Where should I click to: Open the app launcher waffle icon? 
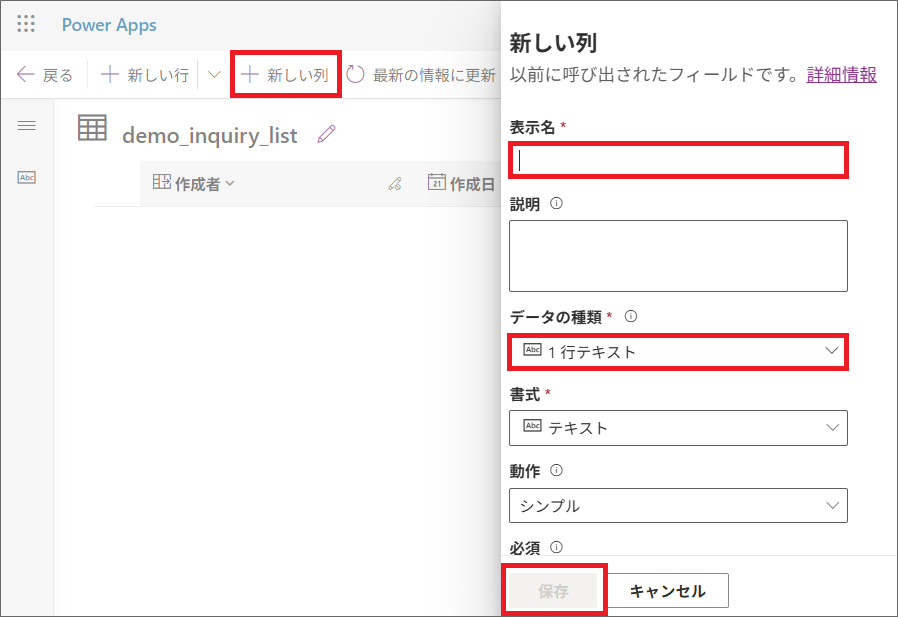(26, 24)
